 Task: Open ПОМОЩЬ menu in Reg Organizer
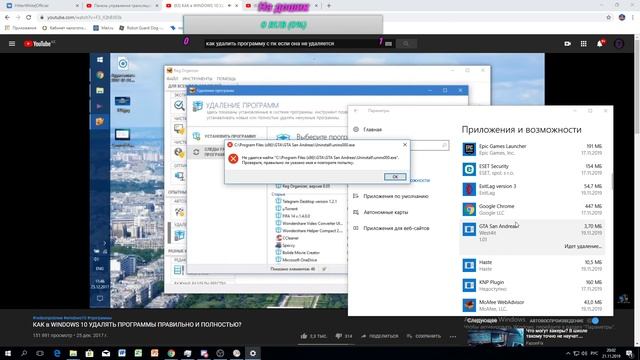(226, 79)
